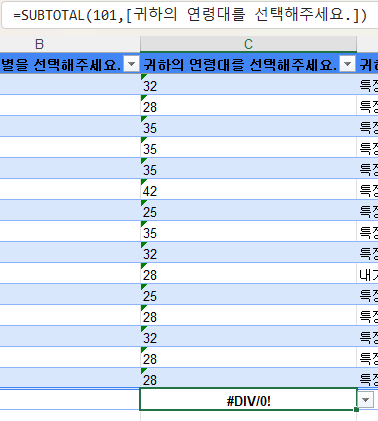This screenshot has height=421, width=378.
Task: Open total row function dropdown beside #DIV/0!
Action: point(365,399)
